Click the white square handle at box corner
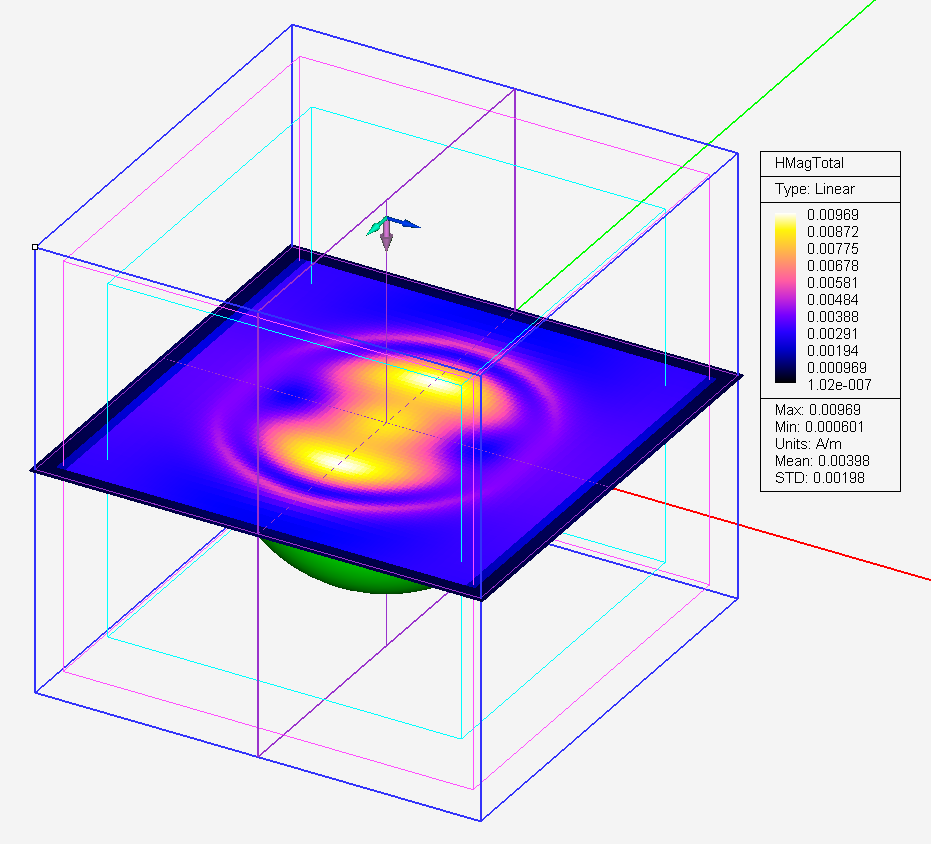This screenshot has height=844, width=931. [x=35, y=246]
